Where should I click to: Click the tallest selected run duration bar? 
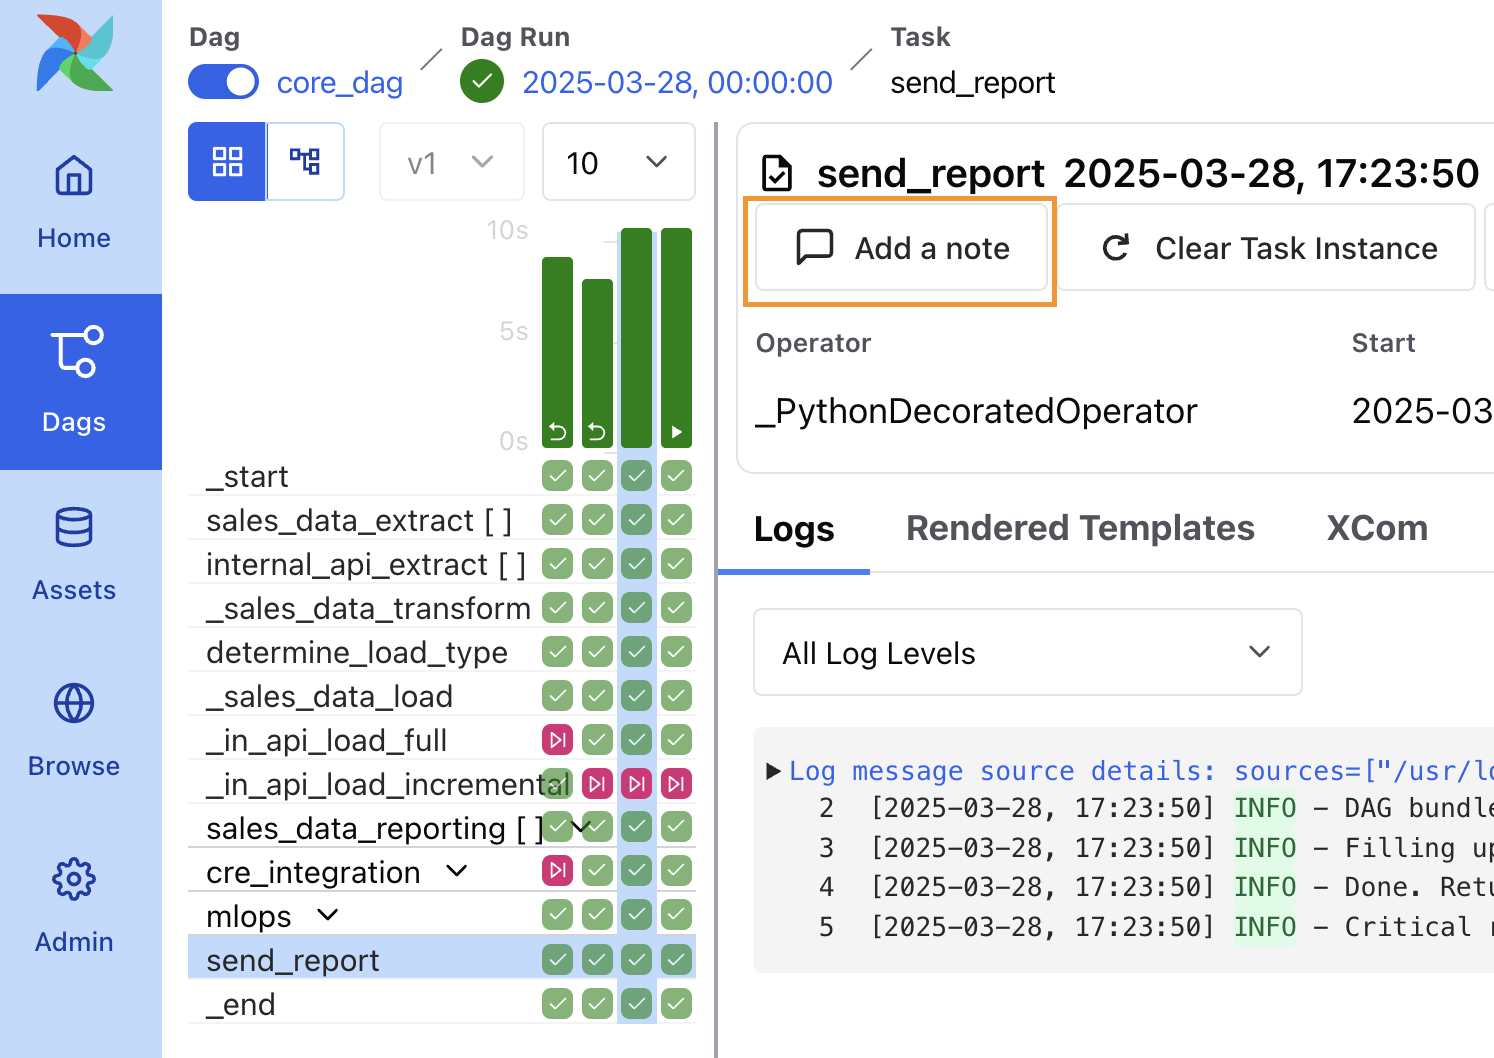(x=636, y=336)
